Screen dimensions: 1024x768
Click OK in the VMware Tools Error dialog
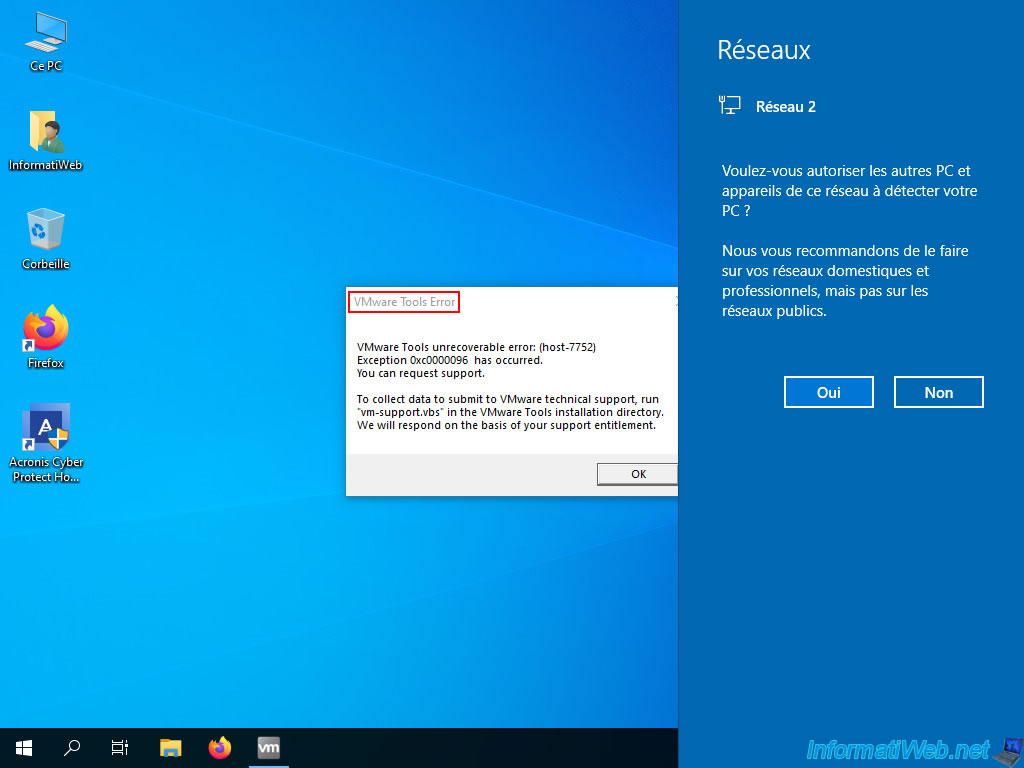[x=637, y=474]
